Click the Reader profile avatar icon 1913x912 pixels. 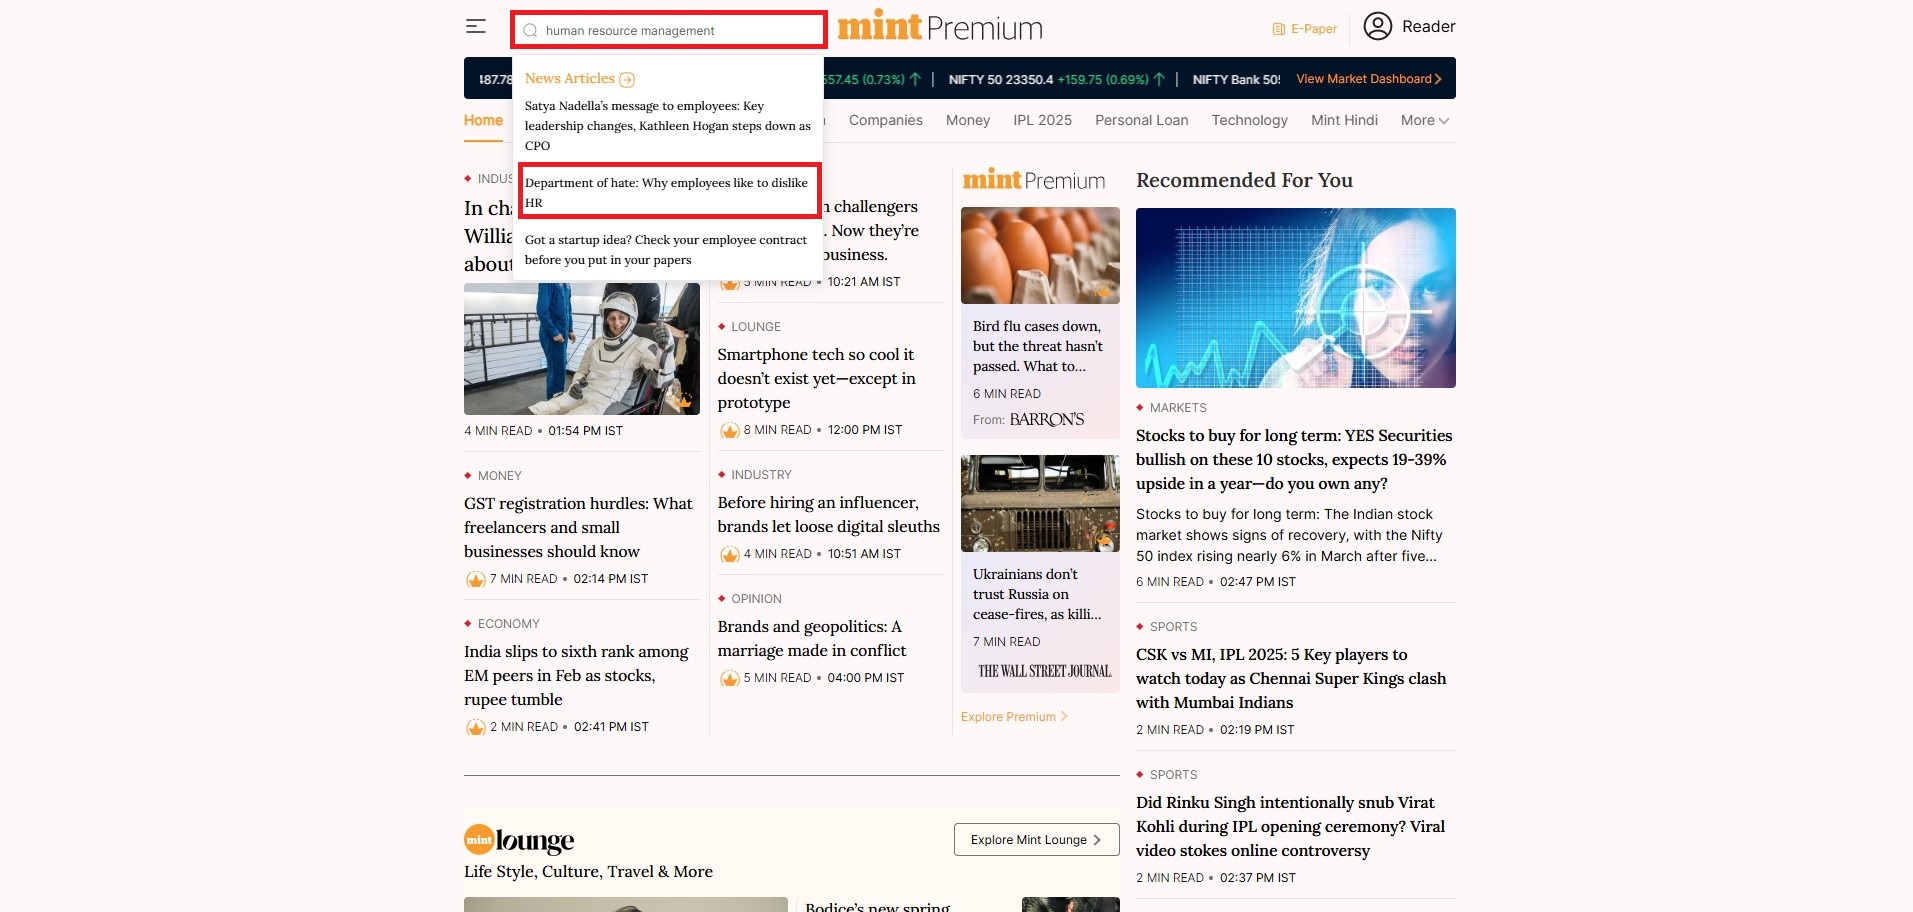[x=1377, y=27]
